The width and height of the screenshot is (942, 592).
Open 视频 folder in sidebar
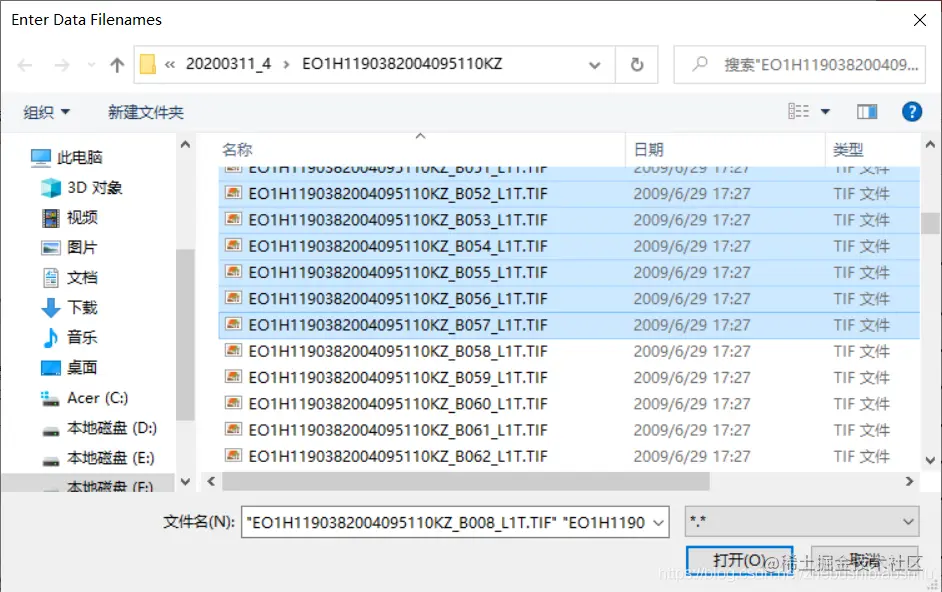[70, 218]
